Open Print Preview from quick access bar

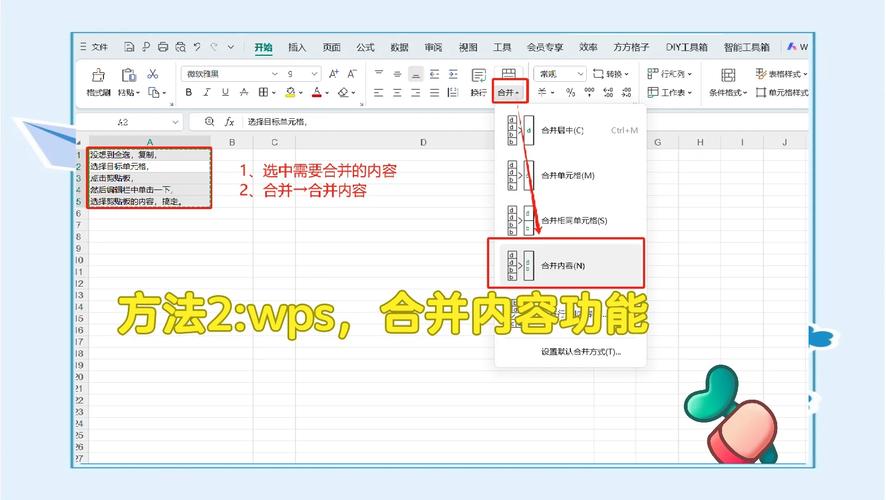(181, 47)
